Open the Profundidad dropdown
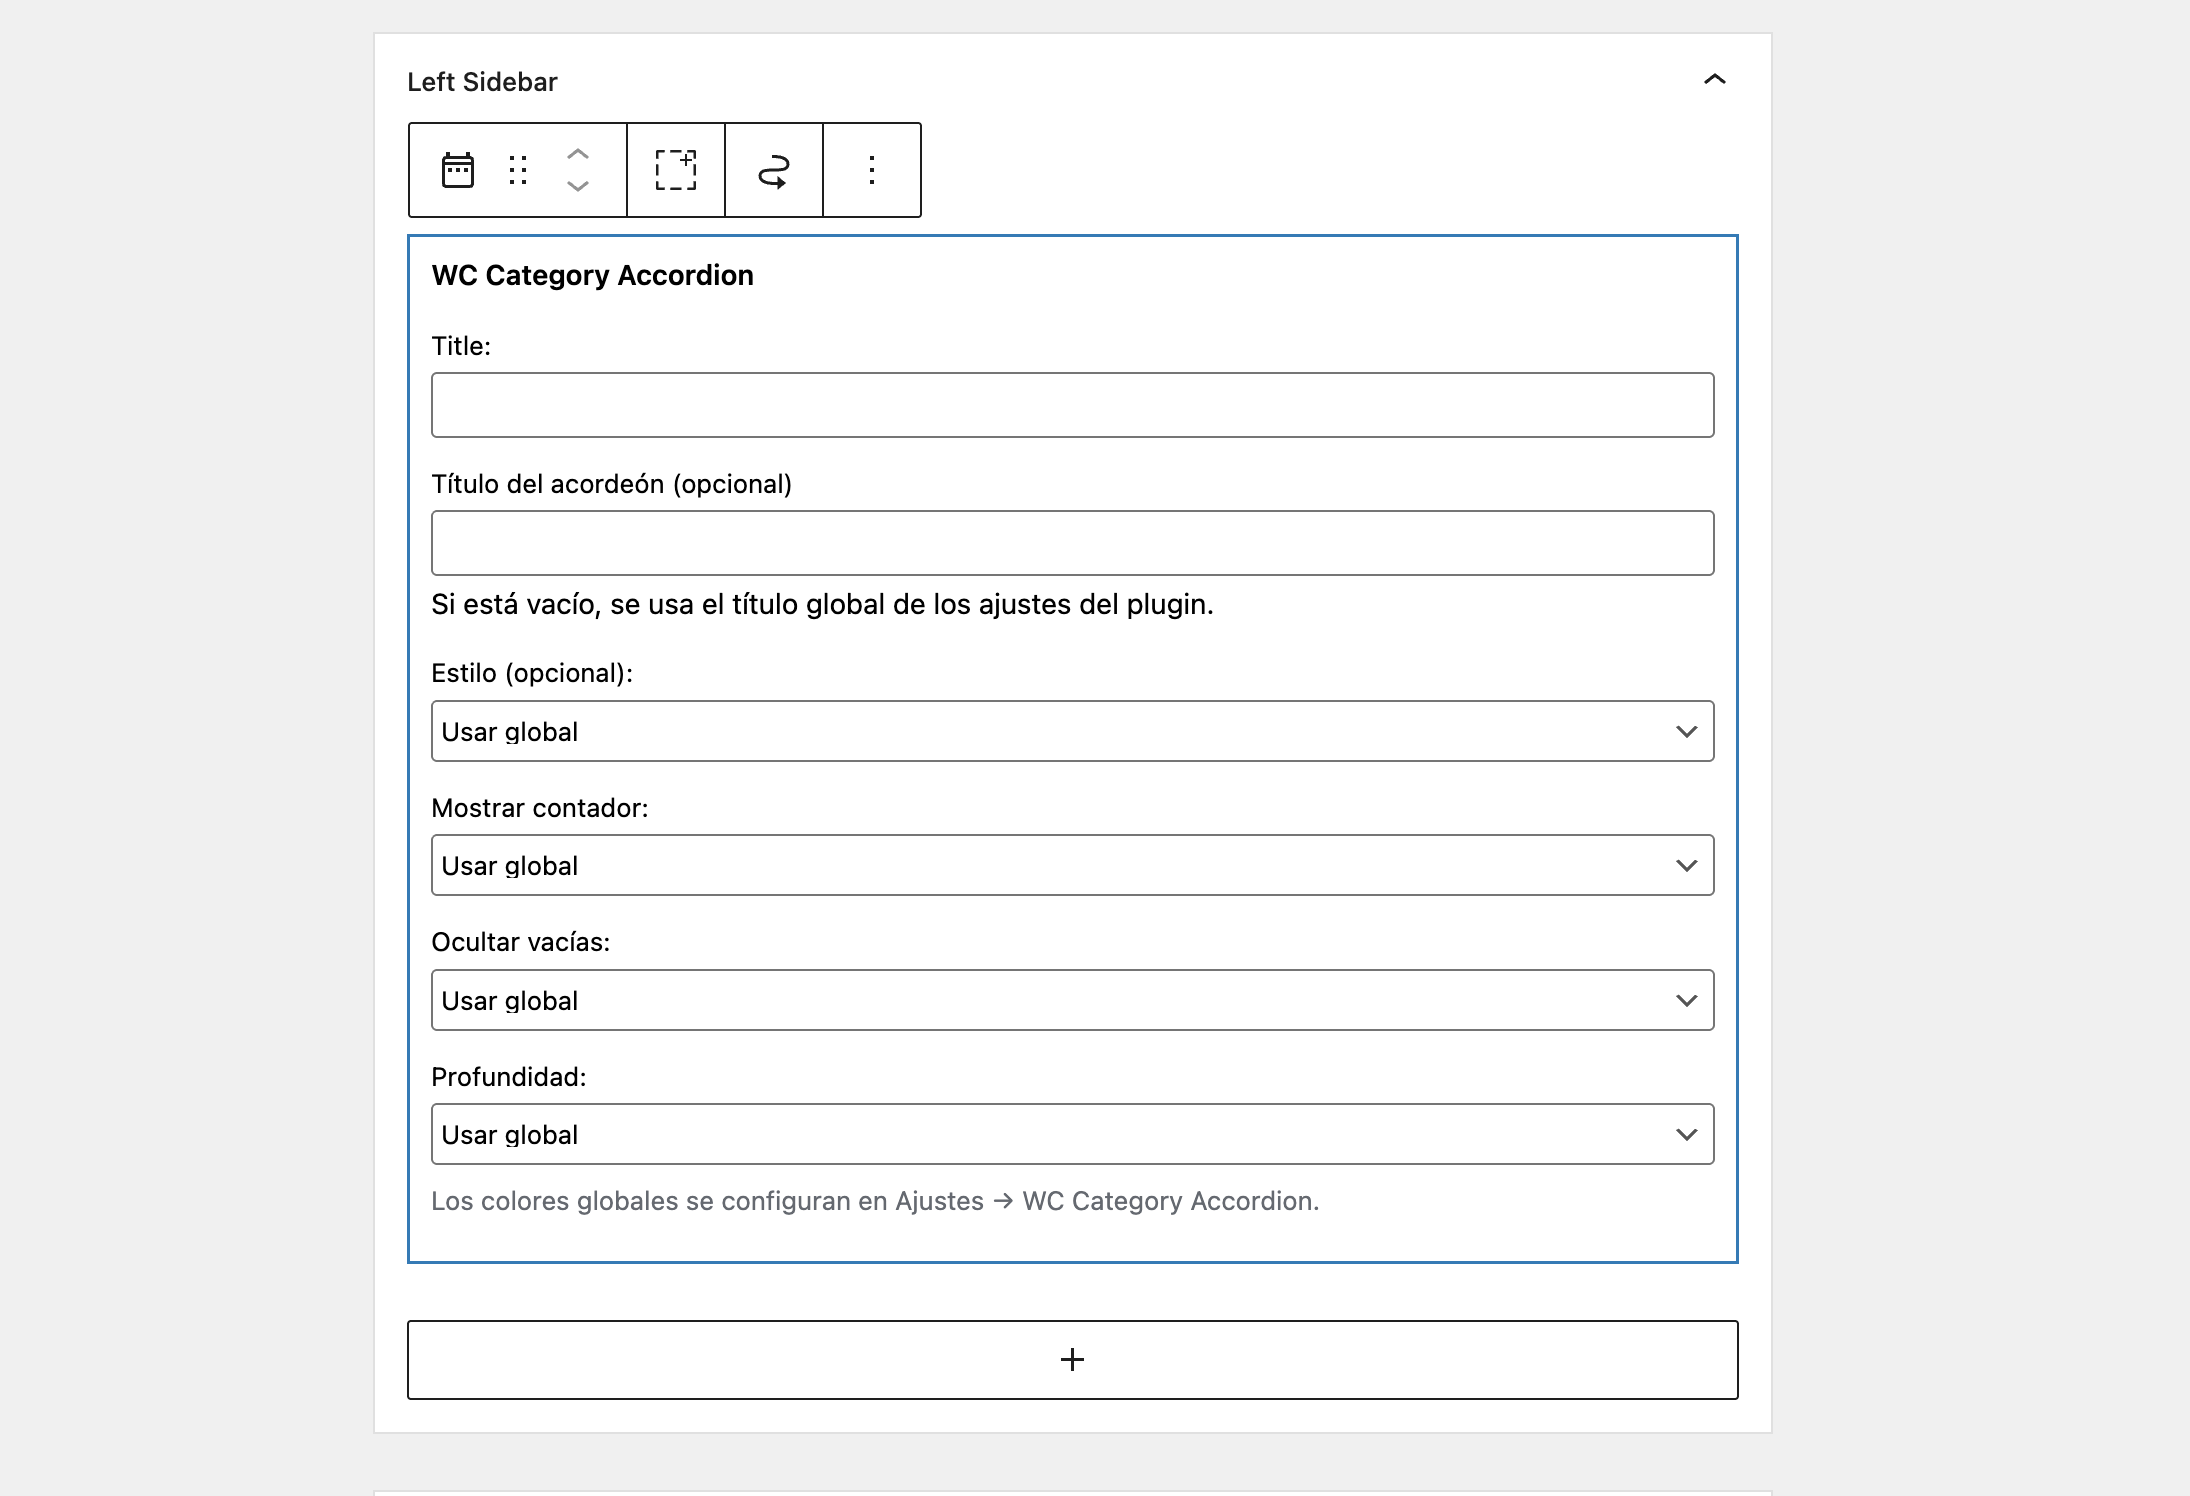This screenshot has height=1496, width=2190. click(1072, 1134)
